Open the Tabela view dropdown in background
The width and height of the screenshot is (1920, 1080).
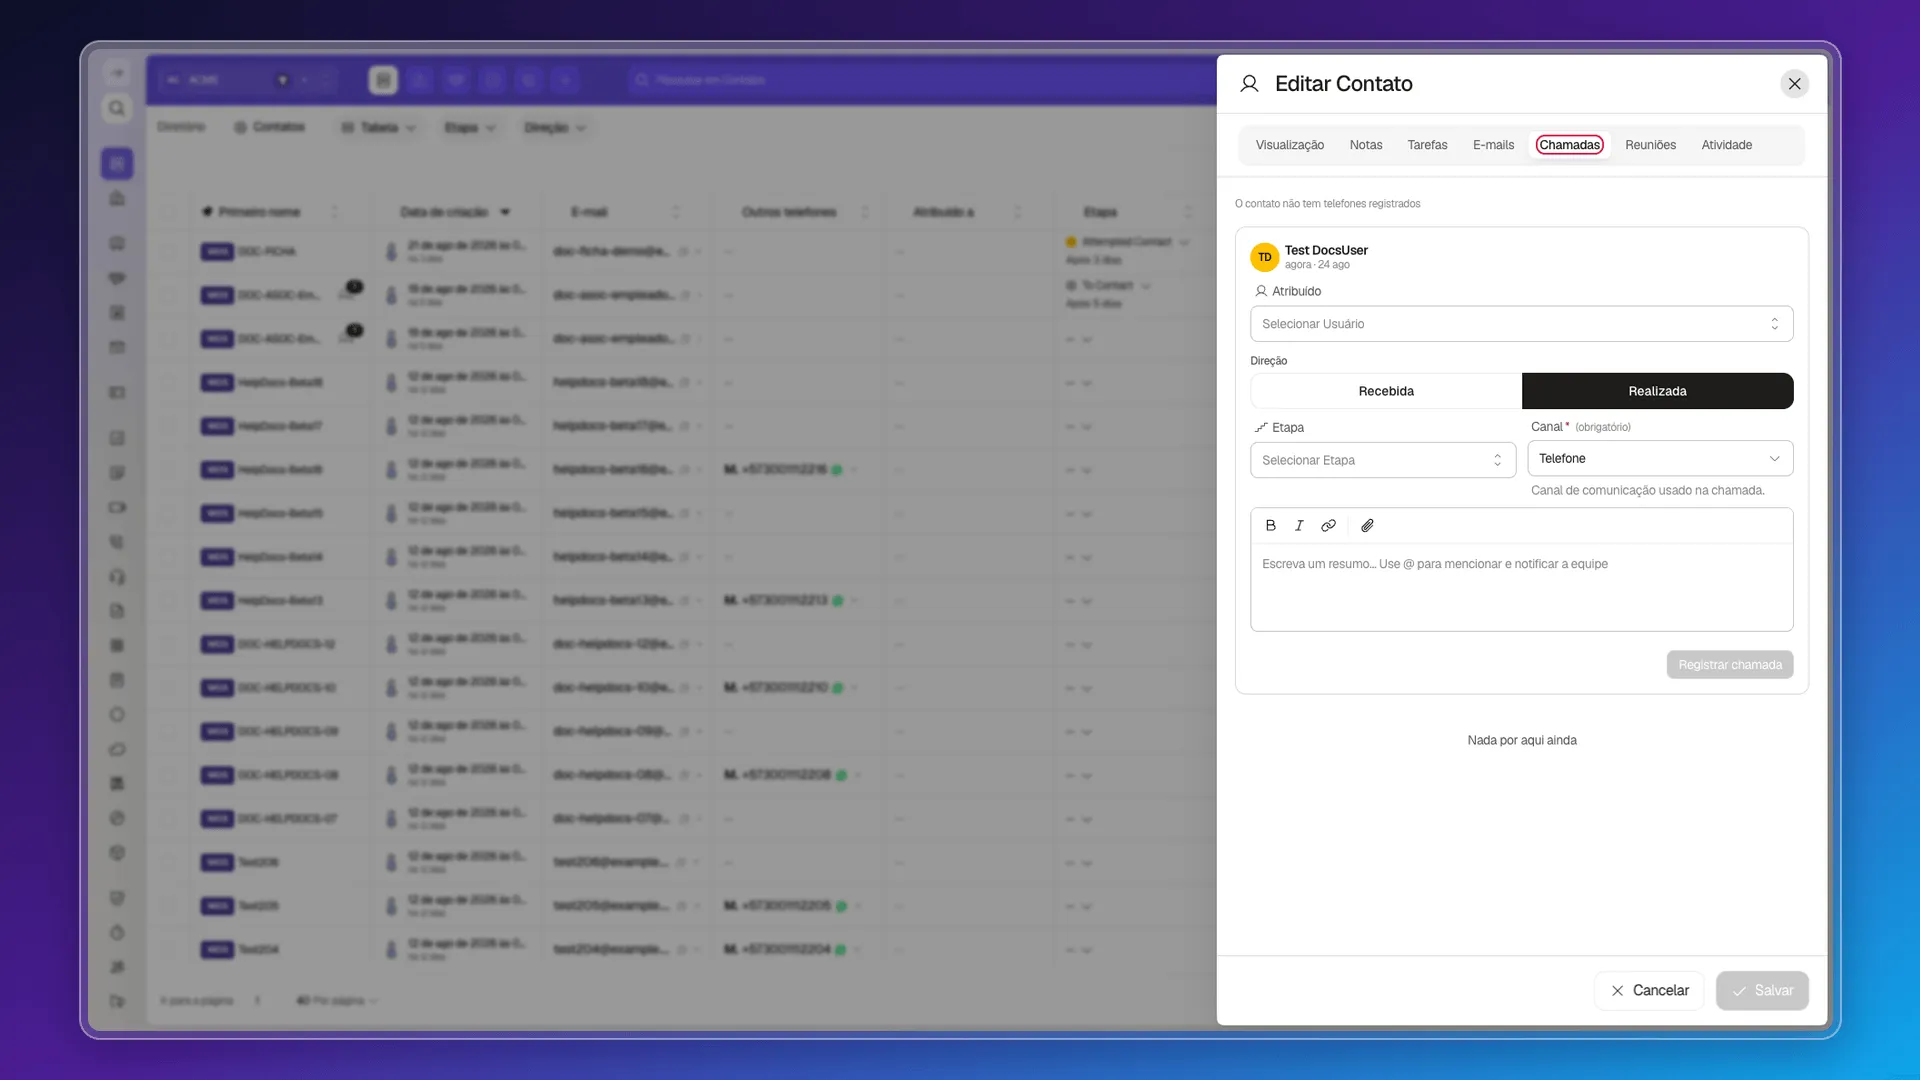(379, 128)
